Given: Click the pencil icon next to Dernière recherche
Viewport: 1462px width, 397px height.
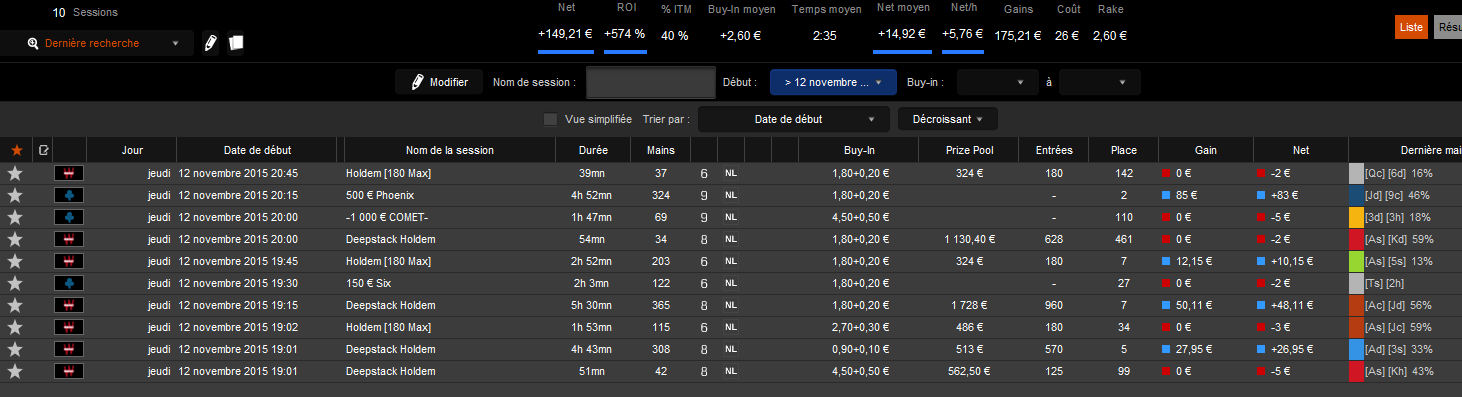Looking at the screenshot, I should point(210,43).
